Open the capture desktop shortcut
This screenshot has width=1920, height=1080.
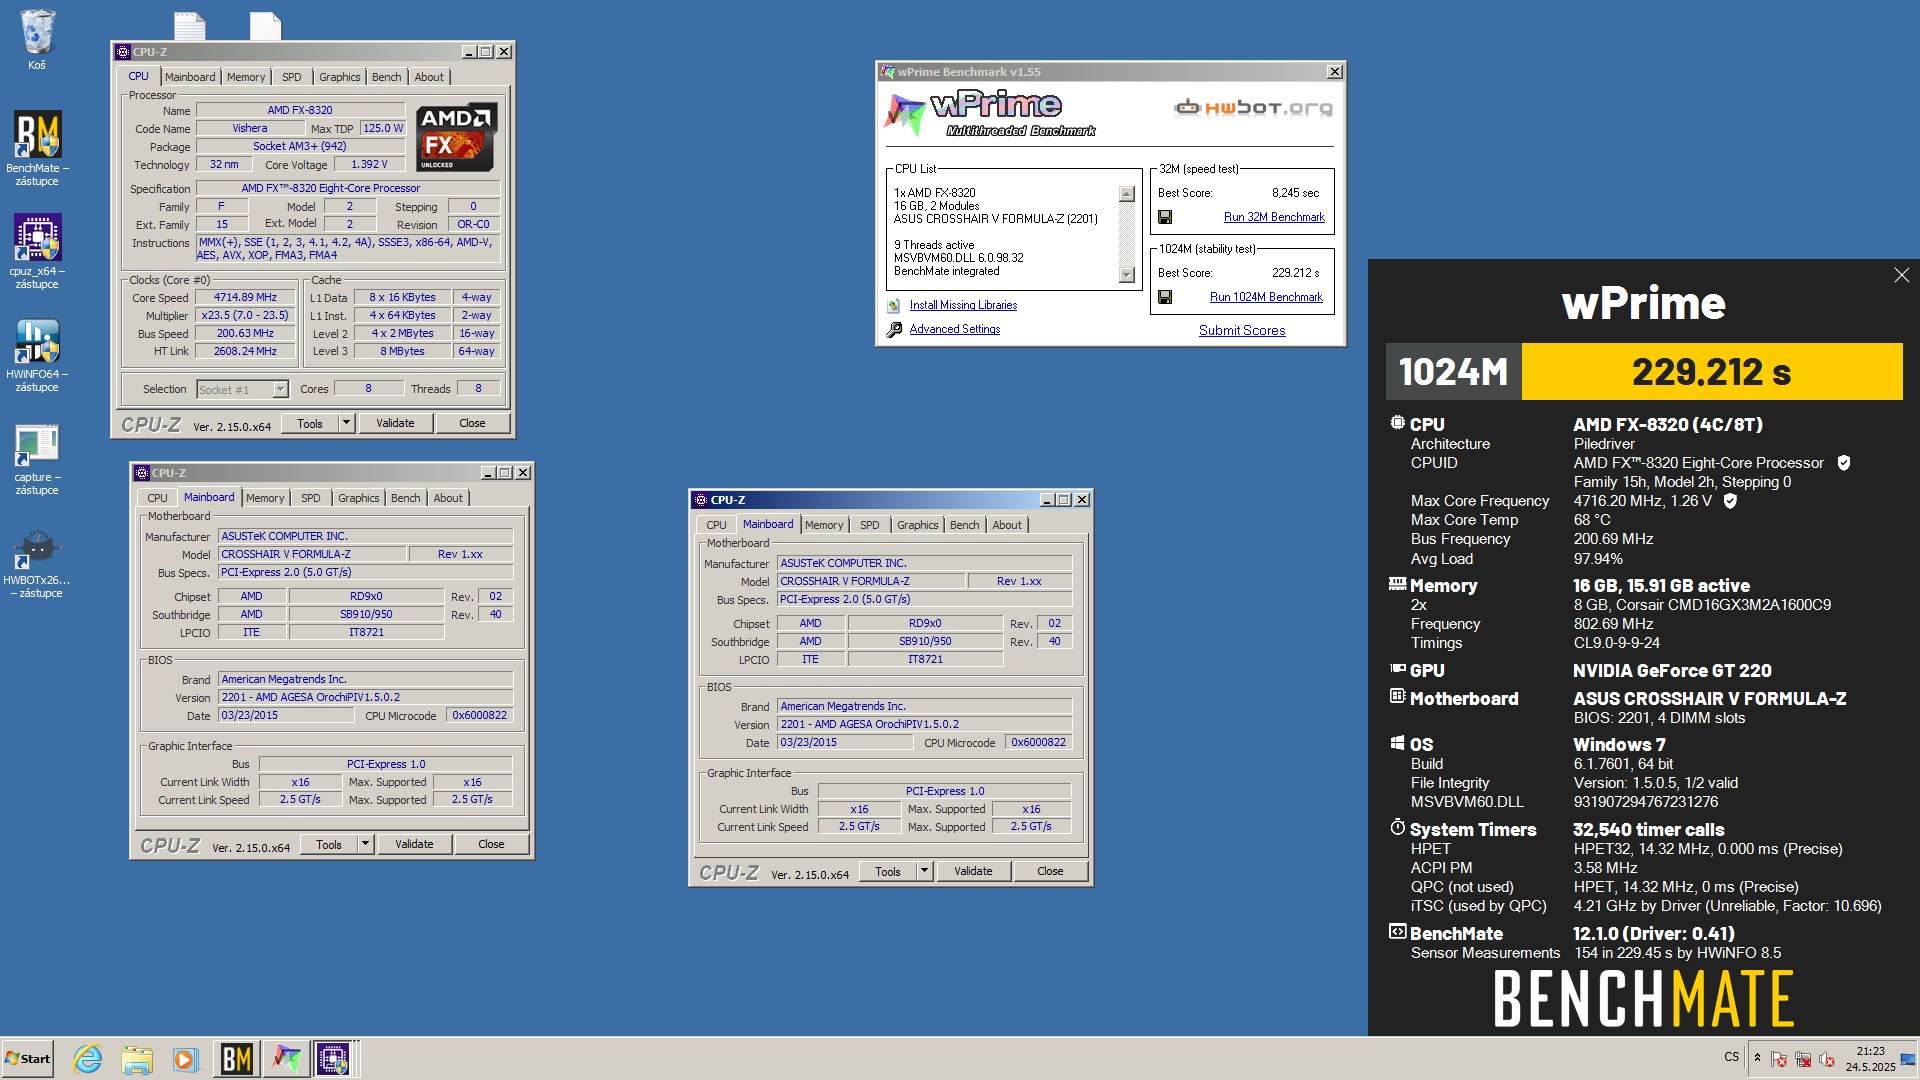pyautogui.click(x=37, y=458)
